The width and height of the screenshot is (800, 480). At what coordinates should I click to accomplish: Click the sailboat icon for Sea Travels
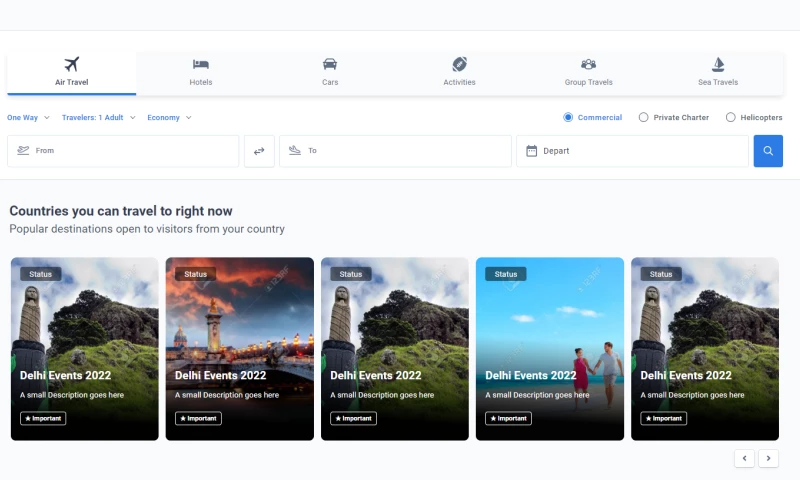click(x=718, y=64)
